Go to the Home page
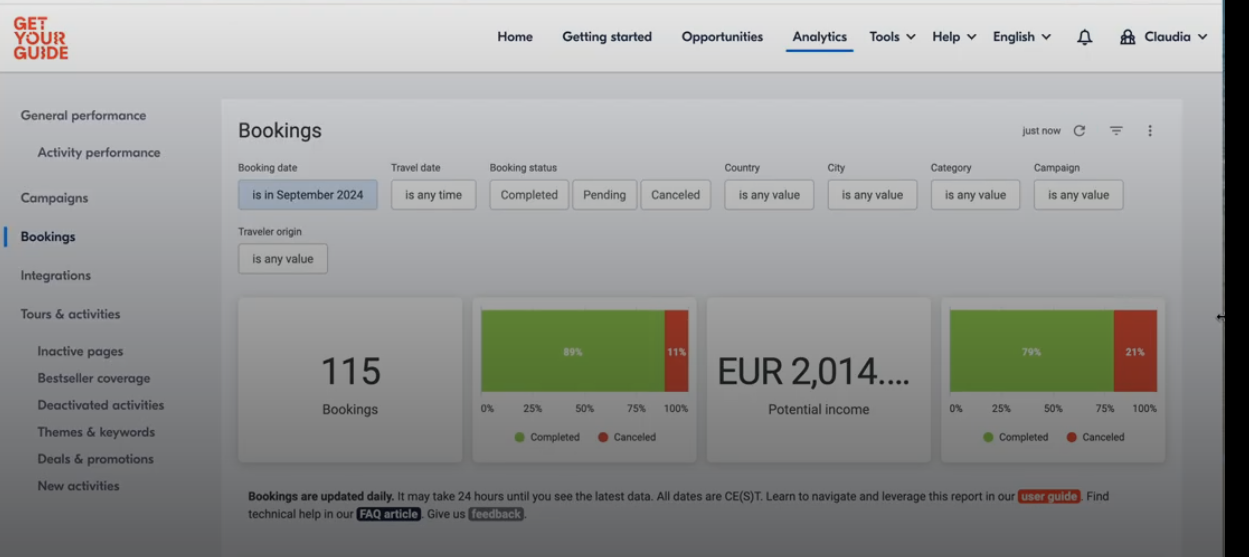1249x557 pixels. pyautogui.click(x=515, y=37)
